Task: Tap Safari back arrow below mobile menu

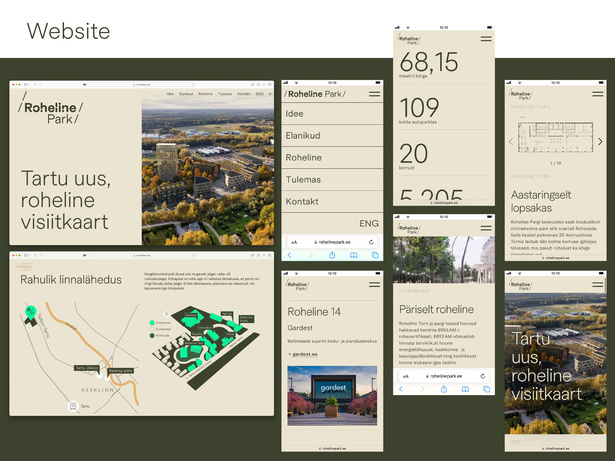Action: 290,256
